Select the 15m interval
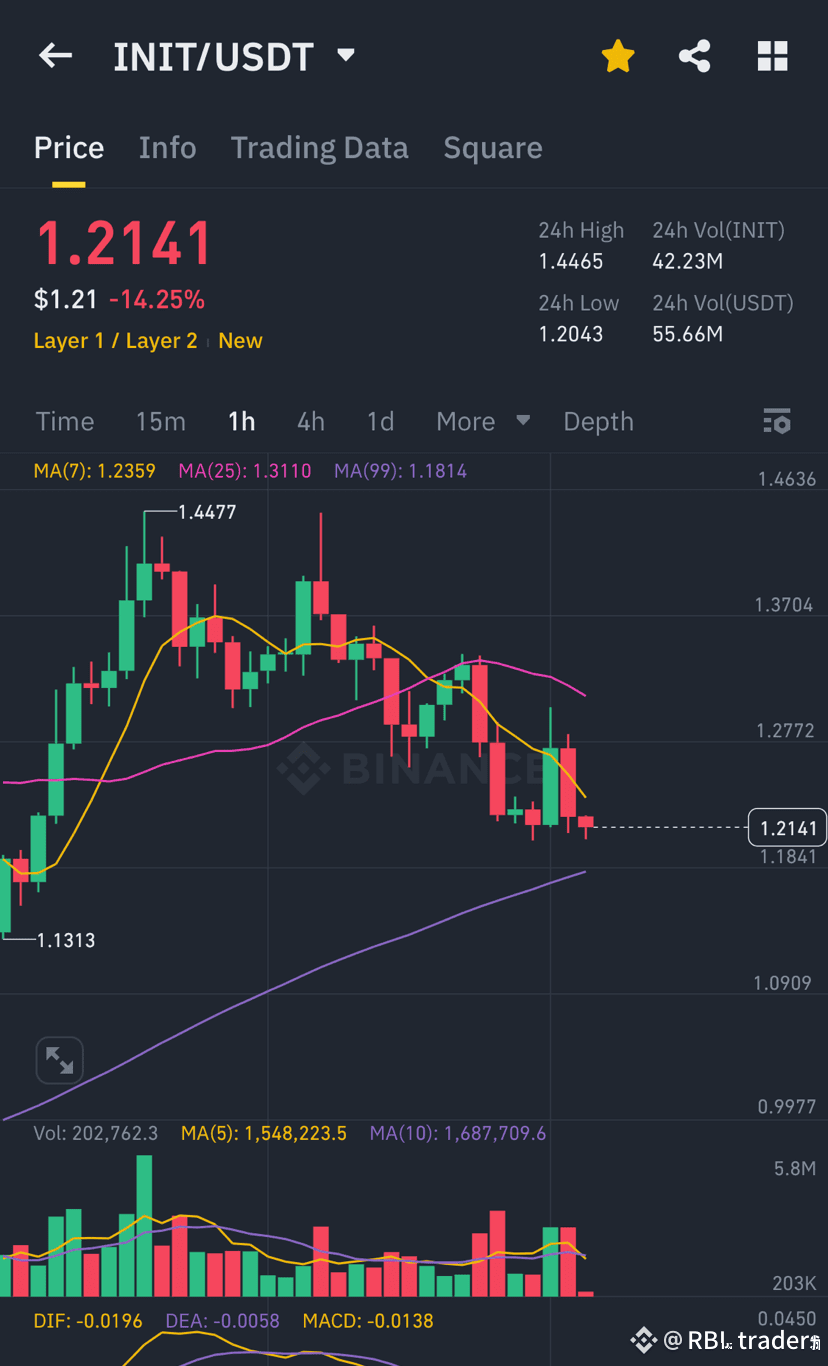828x1366 pixels. (x=161, y=421)
